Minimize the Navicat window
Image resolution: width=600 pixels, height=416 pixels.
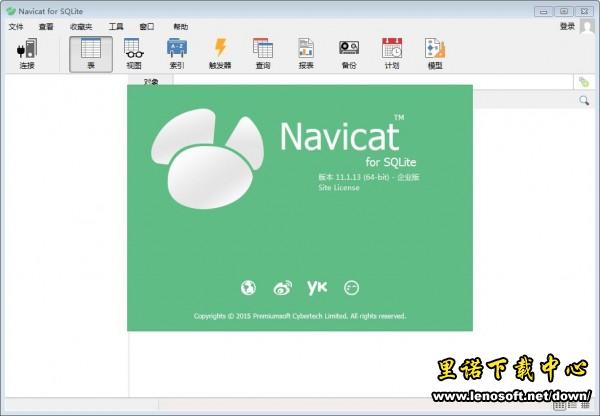click(x=543, y=11)
